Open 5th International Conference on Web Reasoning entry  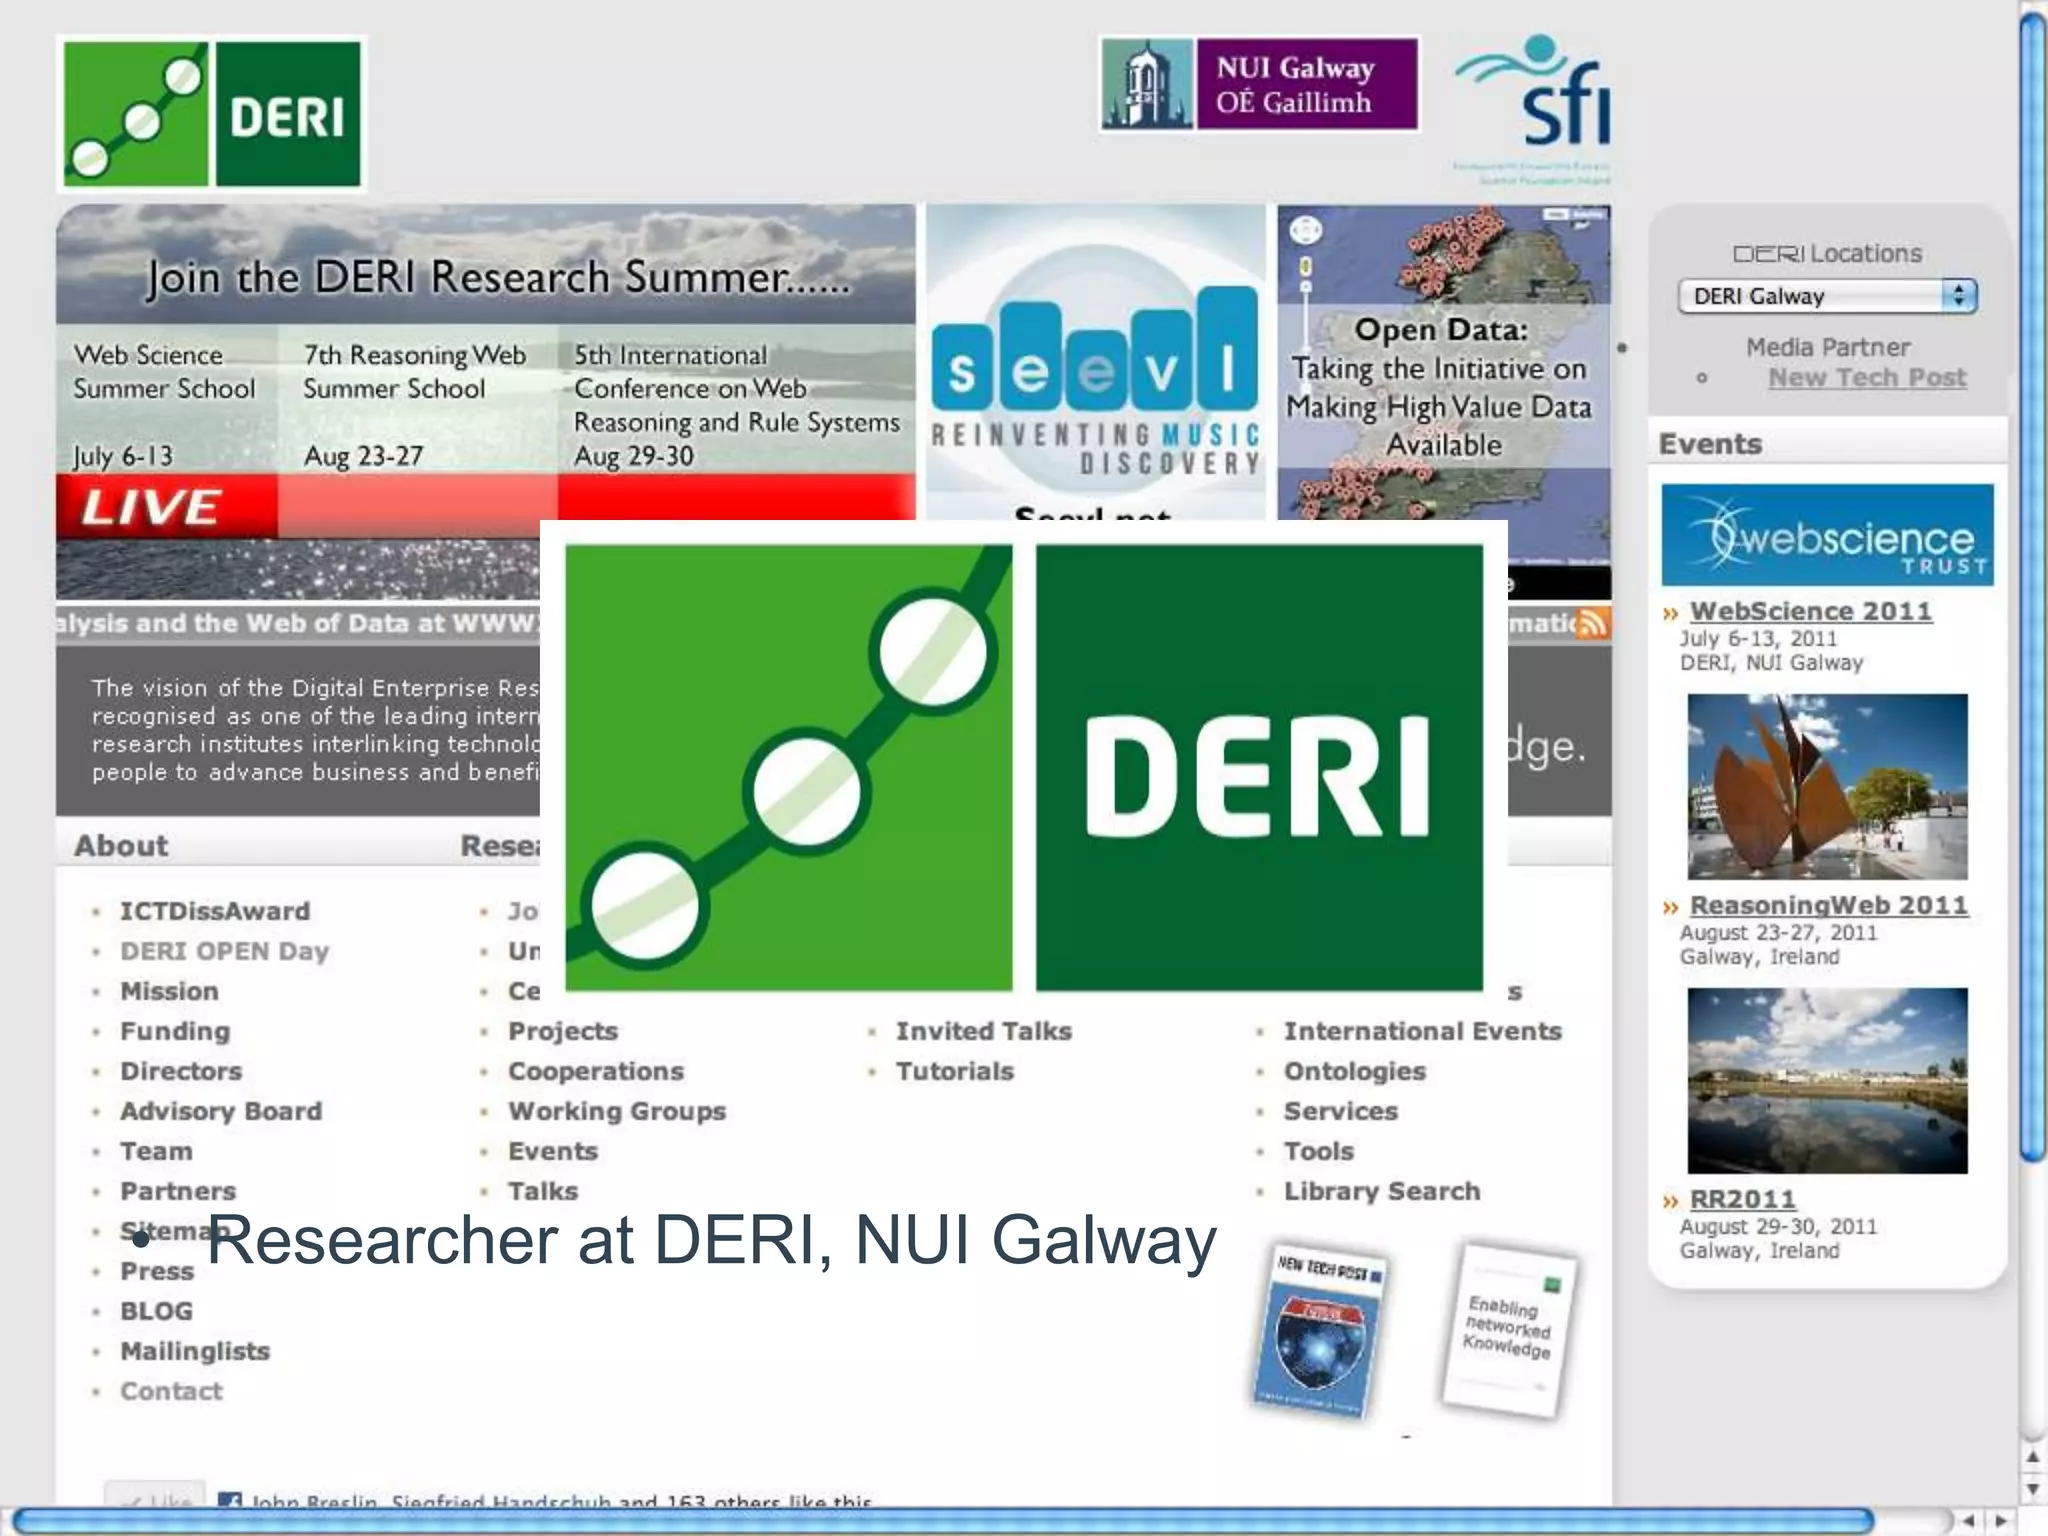coord(737,406)
